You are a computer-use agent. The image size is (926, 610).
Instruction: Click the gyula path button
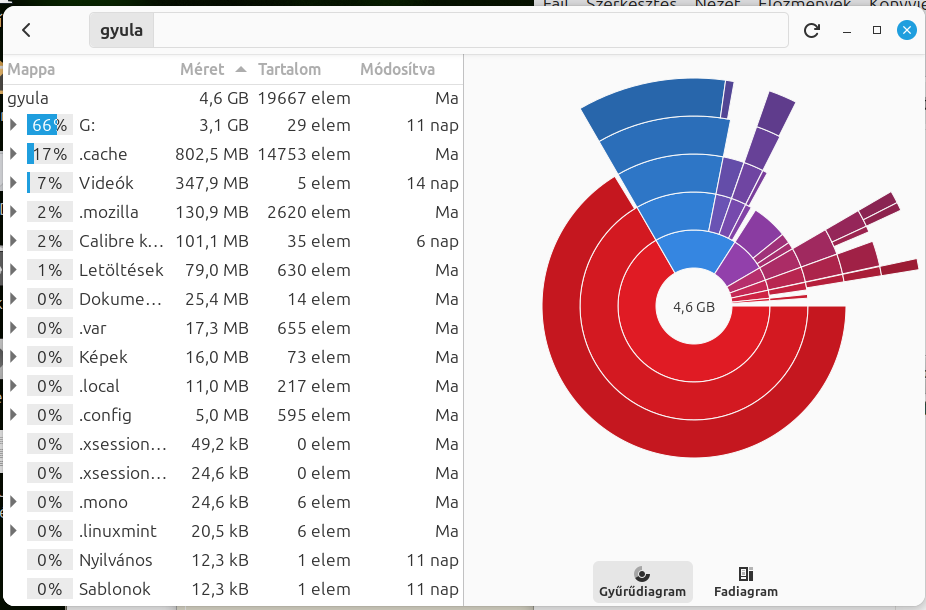point(121,30)
